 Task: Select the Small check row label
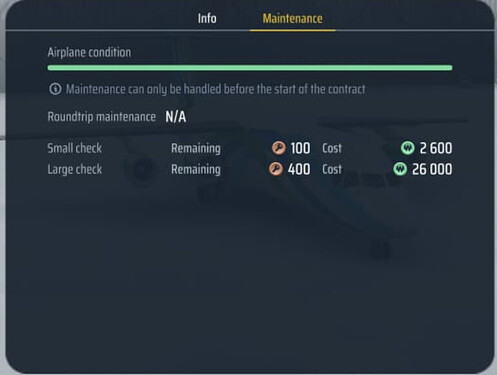pyautogui.click(x=75, y=148)
